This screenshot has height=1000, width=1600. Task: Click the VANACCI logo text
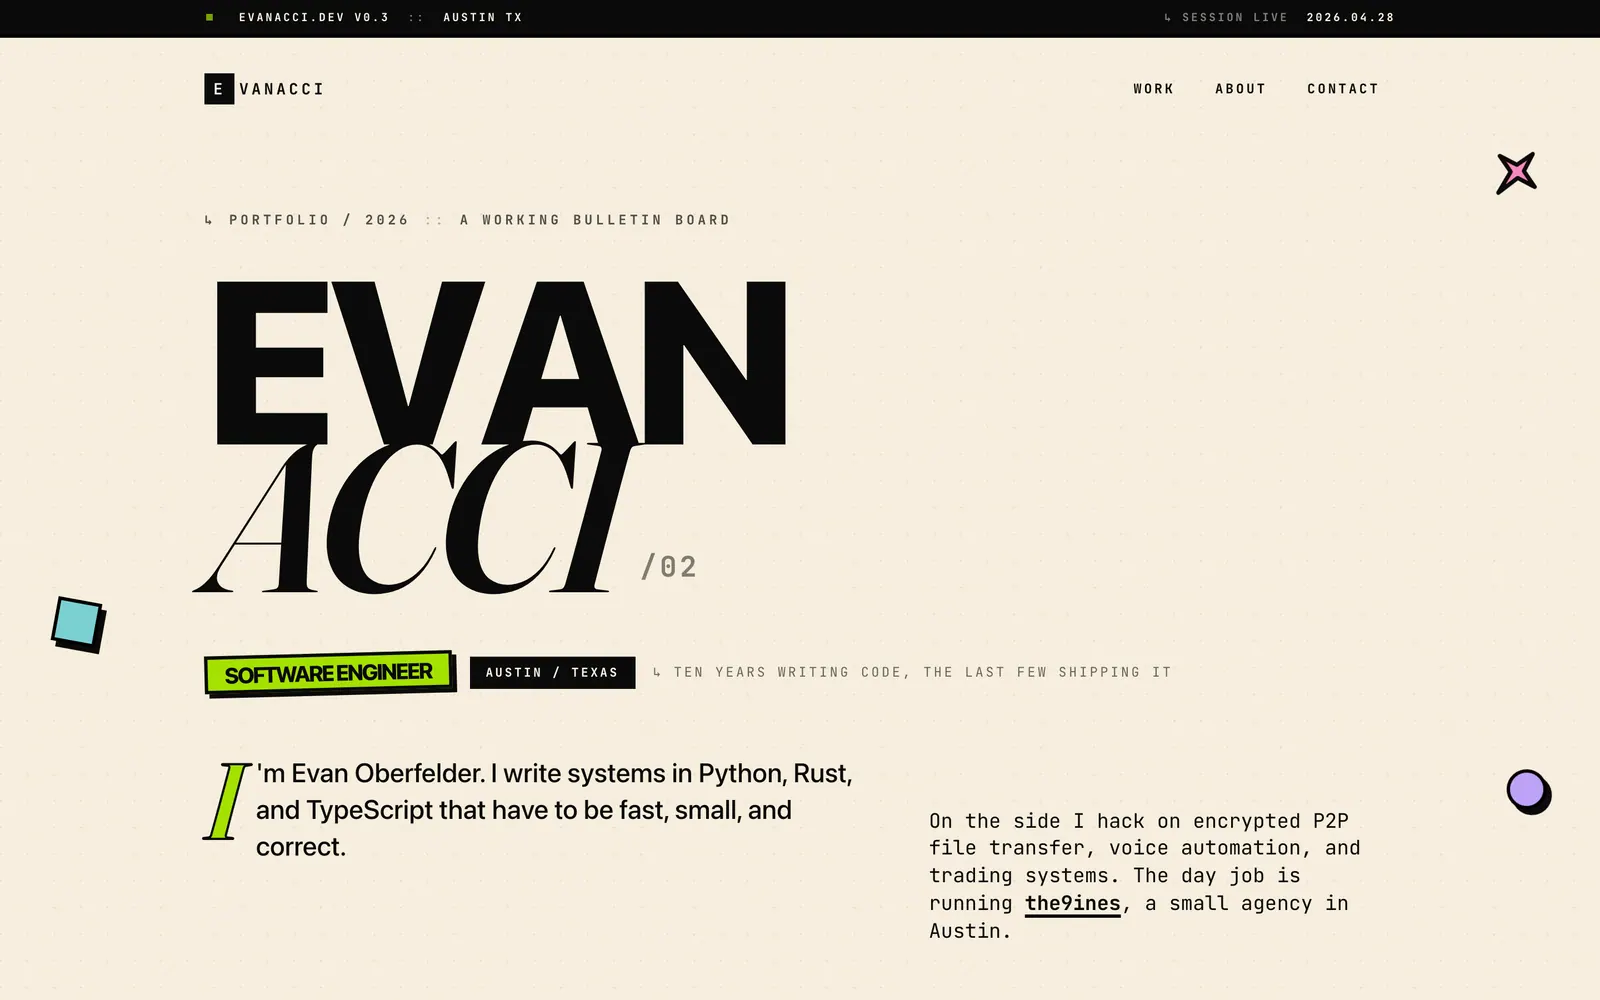point(282,89)
